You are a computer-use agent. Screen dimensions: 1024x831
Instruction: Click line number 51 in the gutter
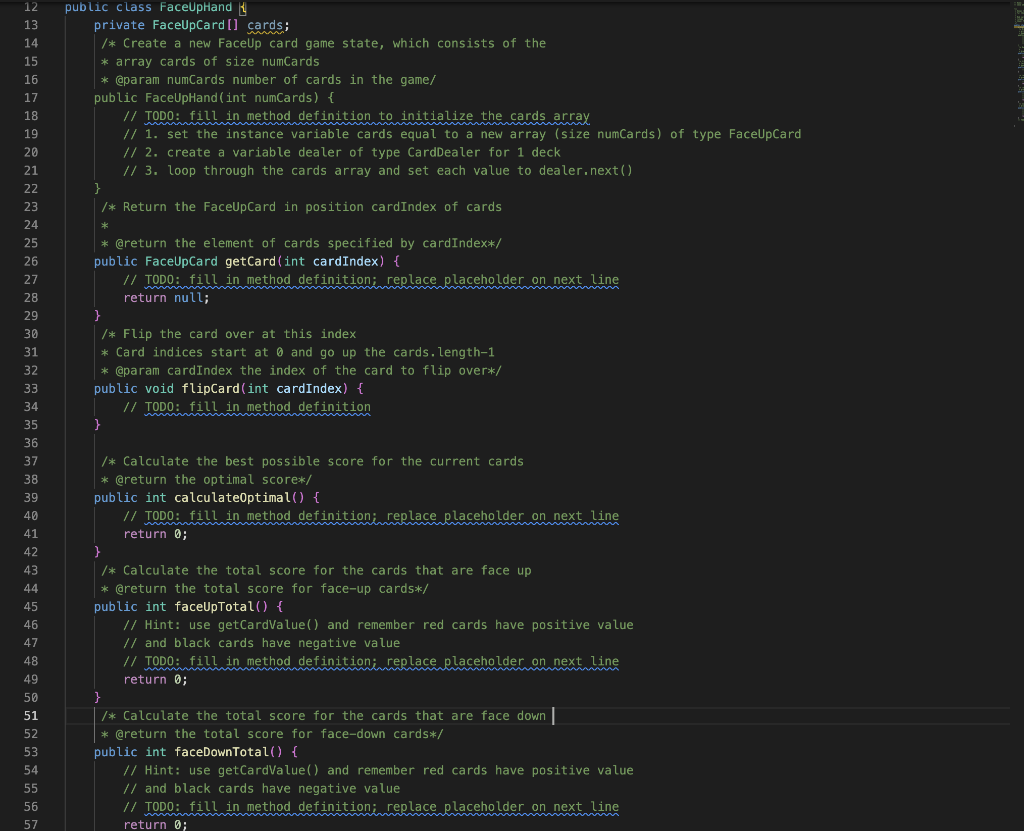pos(30,715)
